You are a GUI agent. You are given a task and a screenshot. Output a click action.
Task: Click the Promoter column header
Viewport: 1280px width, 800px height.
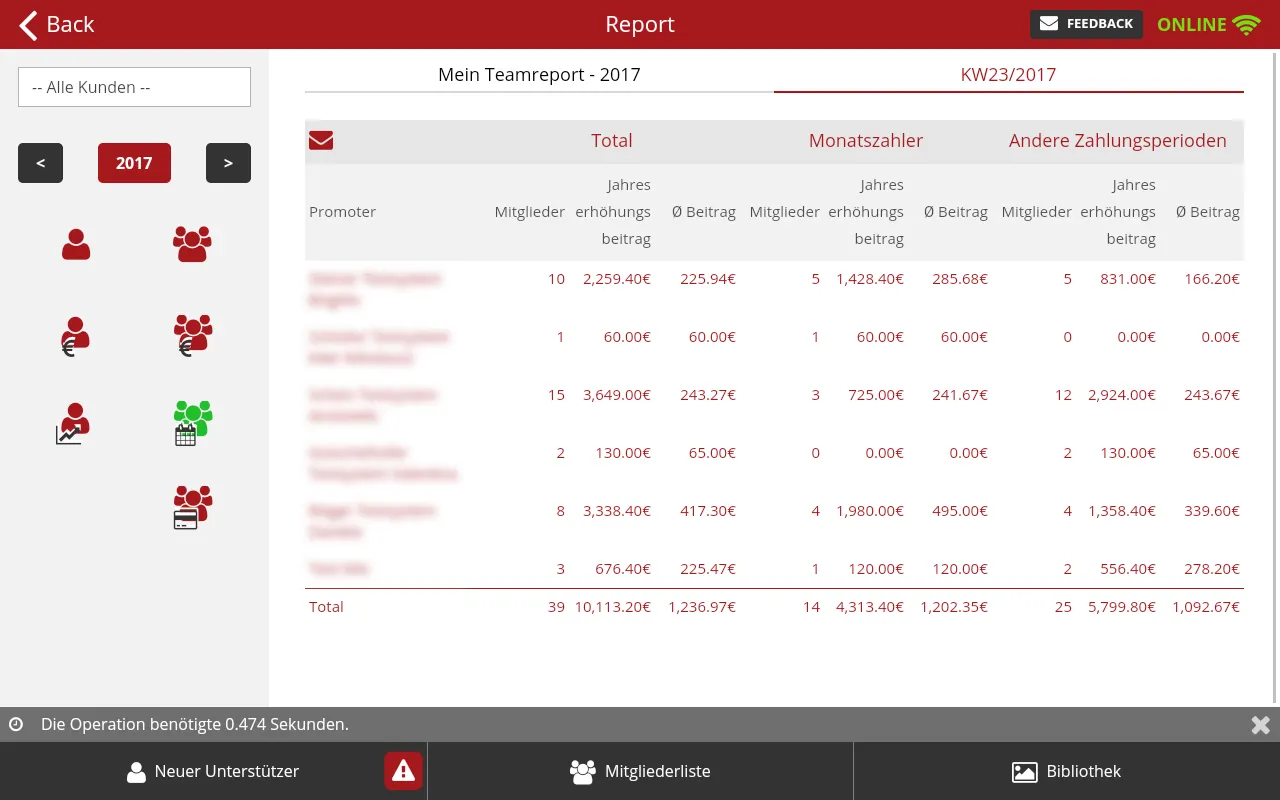(343, 212)
